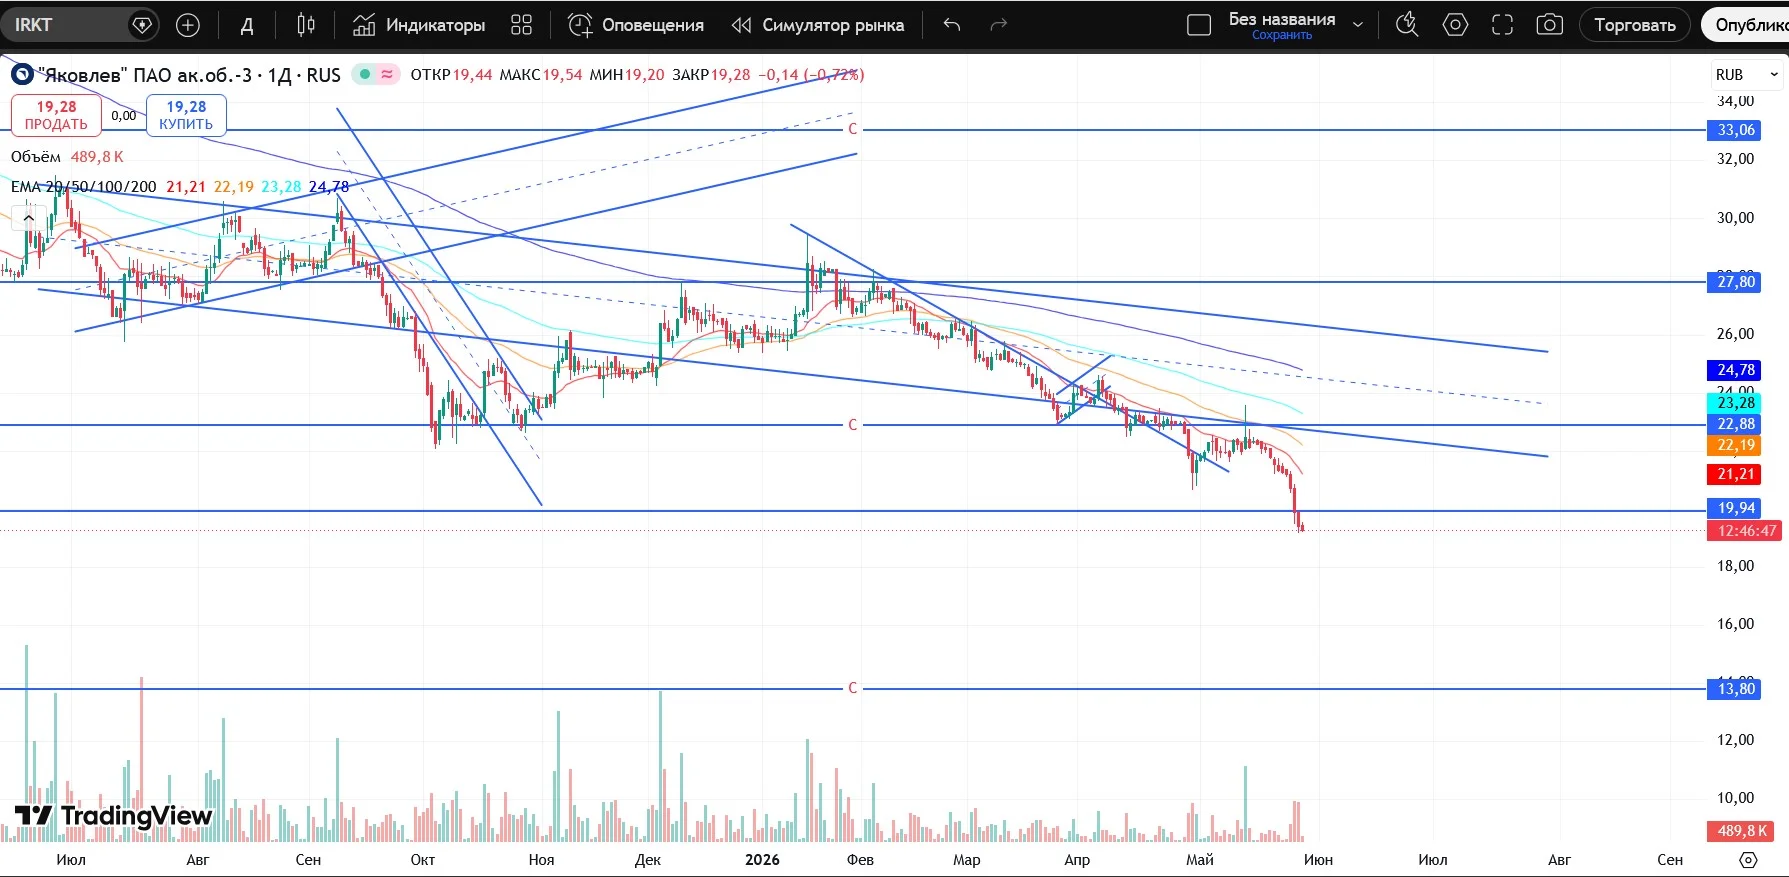Take a chart snapshot with camera icon

click(1549, 25)
